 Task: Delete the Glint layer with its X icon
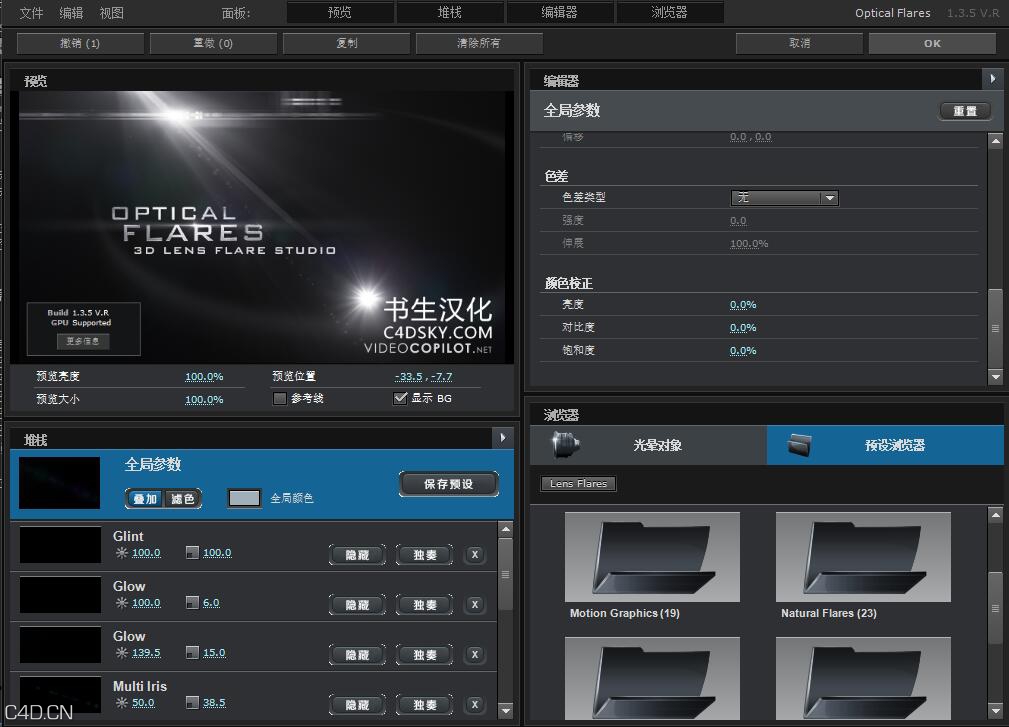[x=474, y=554]
